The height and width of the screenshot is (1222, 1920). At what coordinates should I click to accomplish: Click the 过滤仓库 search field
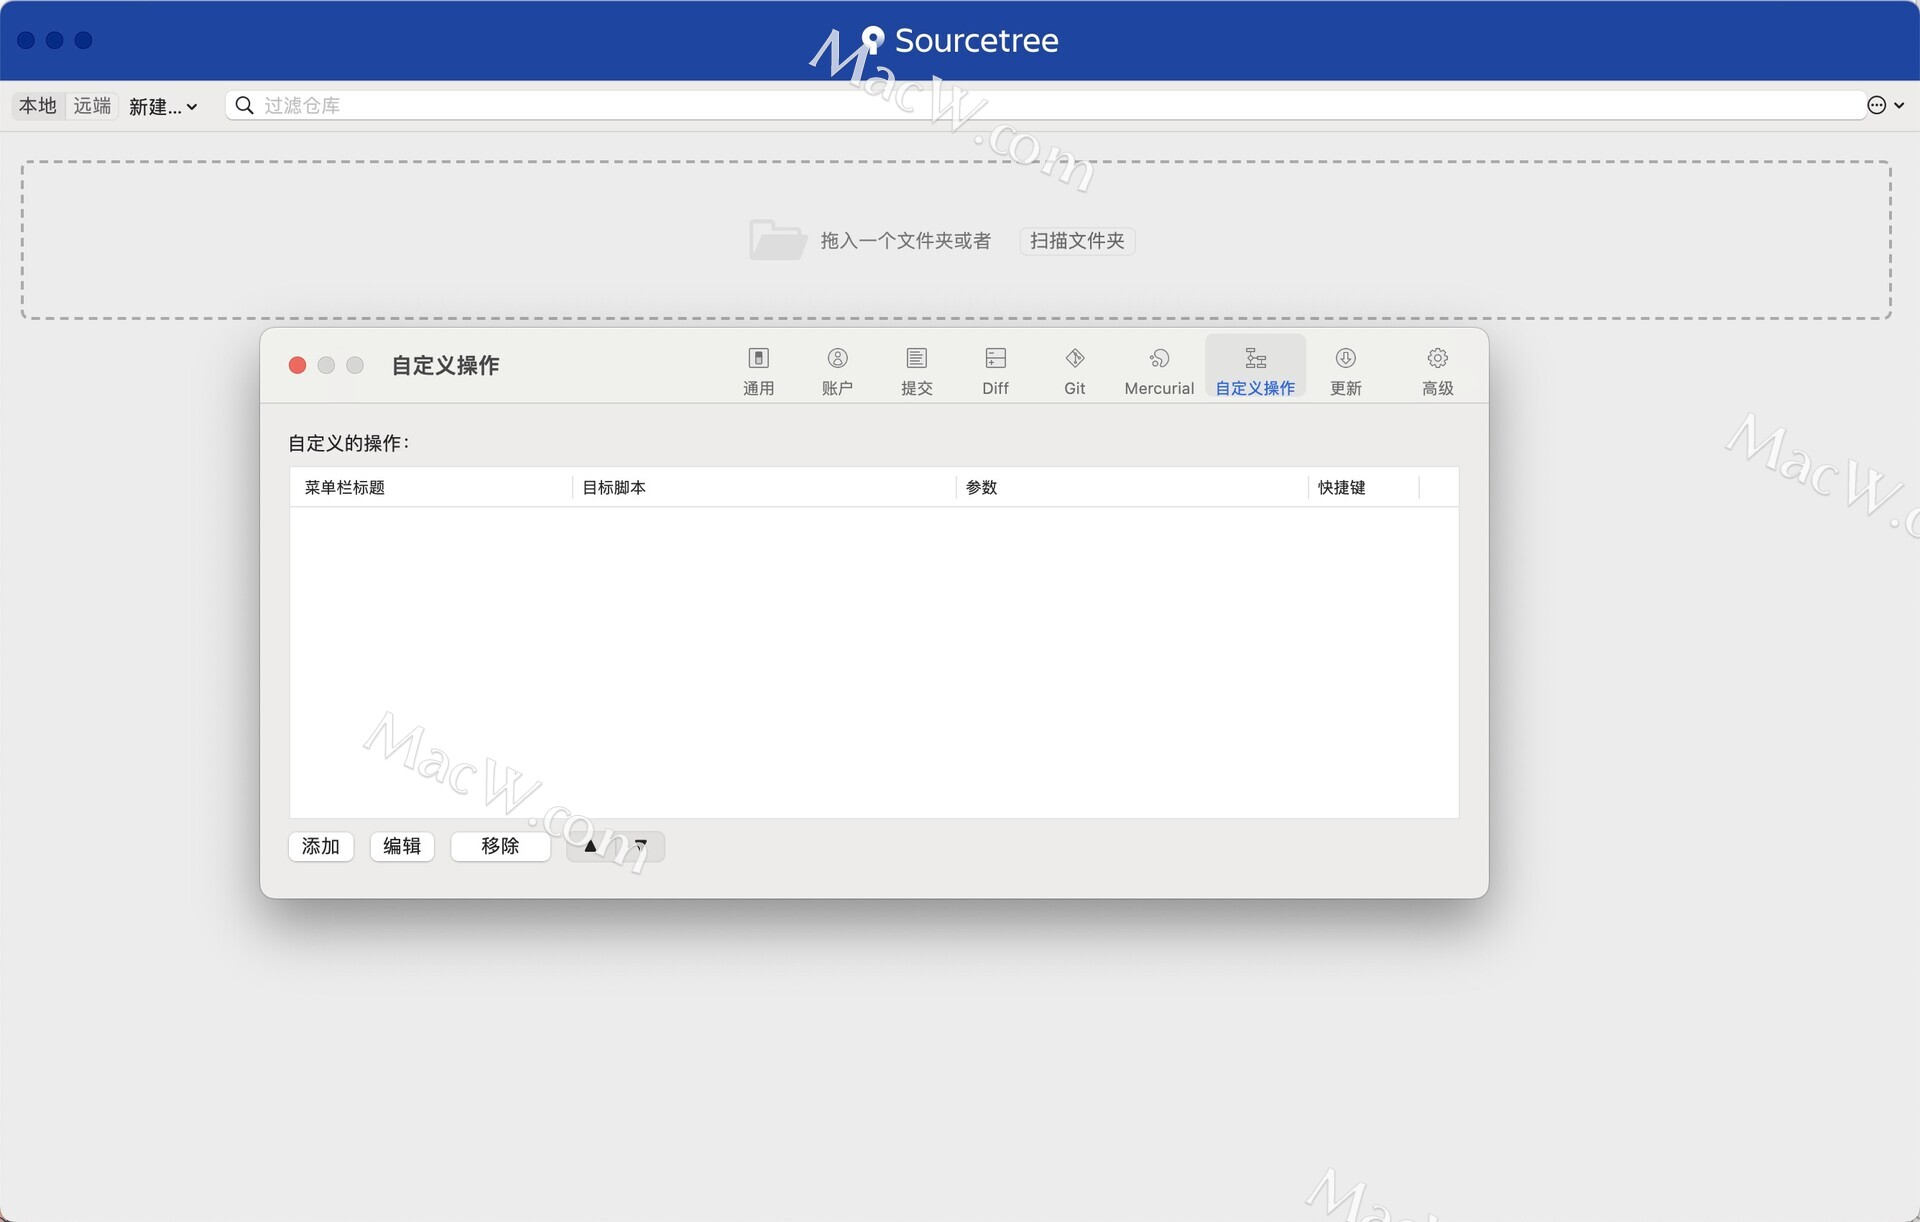[1046, 105]
